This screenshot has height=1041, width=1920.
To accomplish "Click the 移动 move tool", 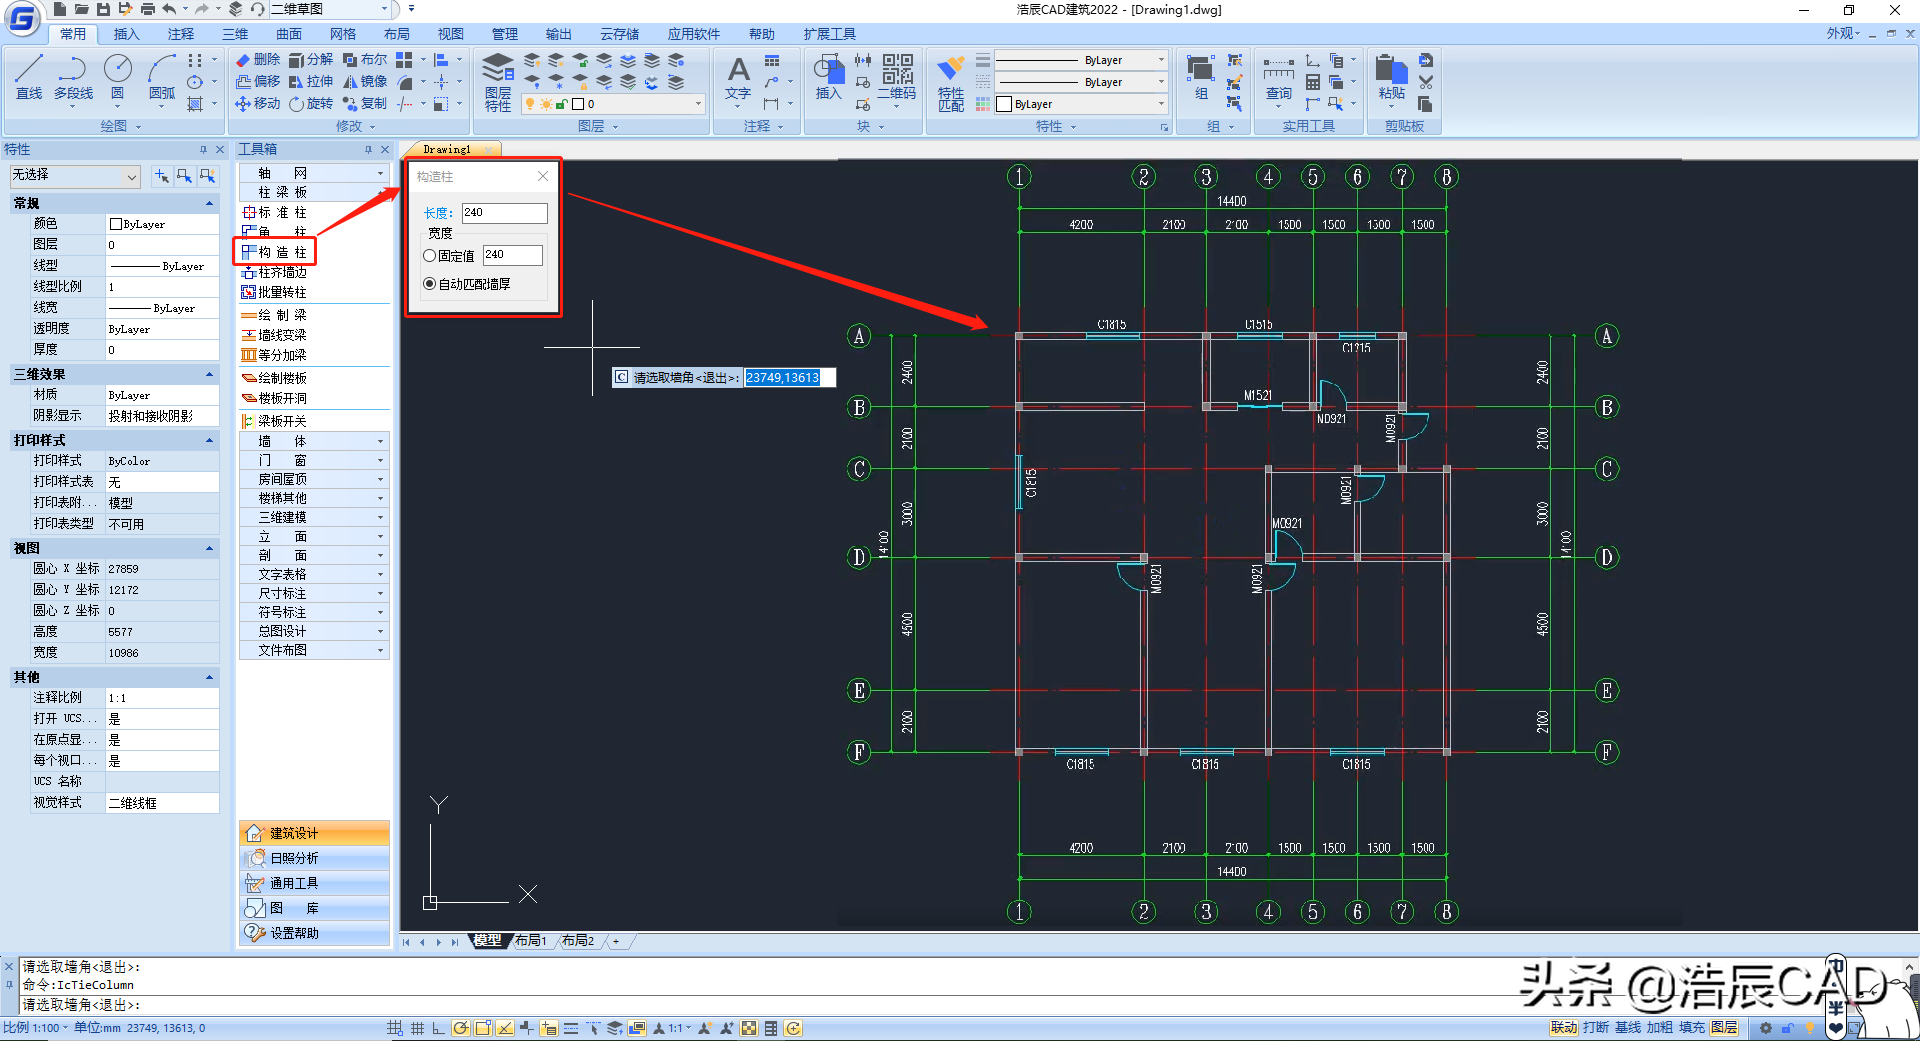I will [x=258, y=104].
